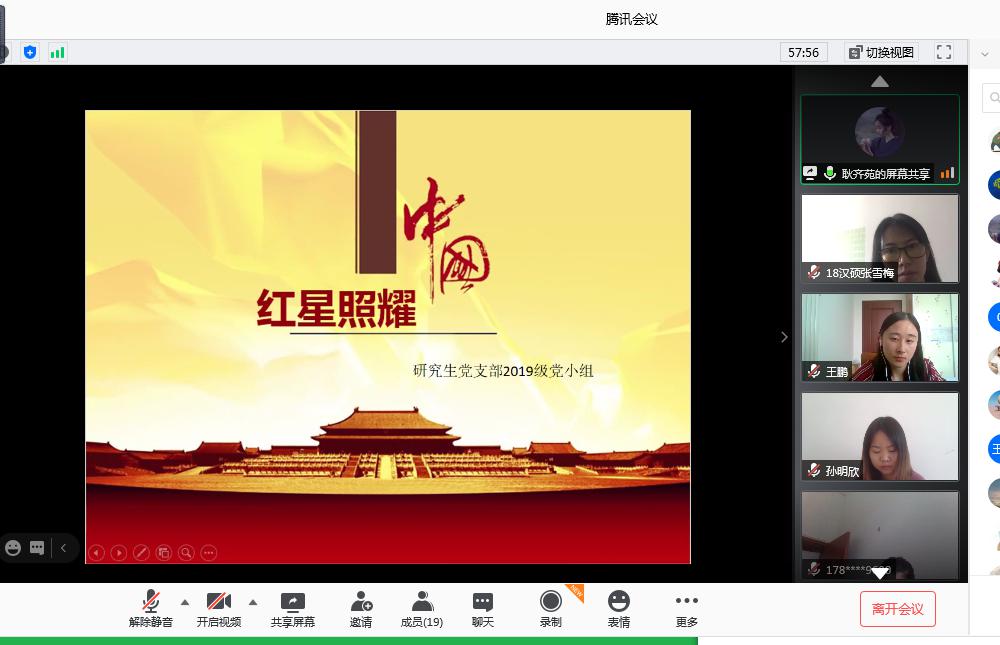Collapse the participant video sidebar chevron
Viewport: 1000px width, 645px height.
tap(784, 337)
